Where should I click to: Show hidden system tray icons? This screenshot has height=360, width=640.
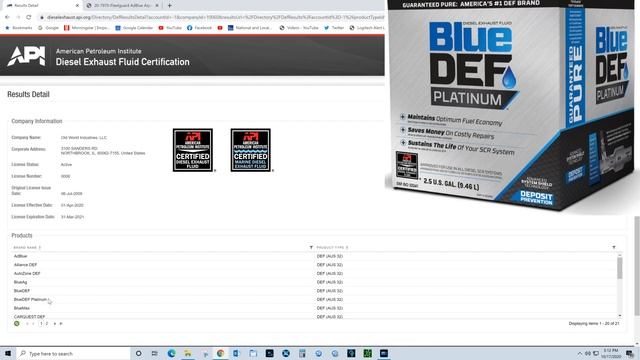pos(580,353)
